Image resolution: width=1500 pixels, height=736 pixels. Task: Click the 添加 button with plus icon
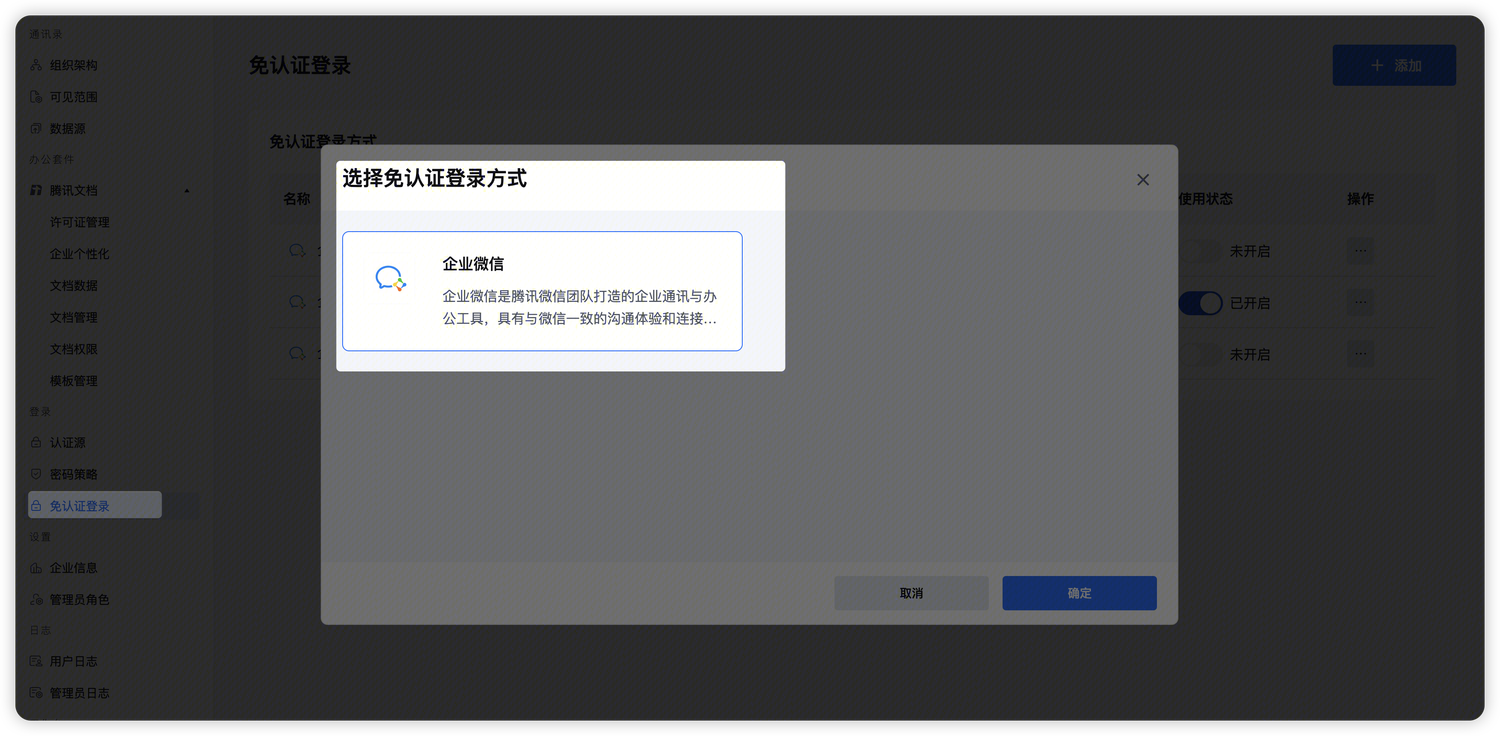1394,65
